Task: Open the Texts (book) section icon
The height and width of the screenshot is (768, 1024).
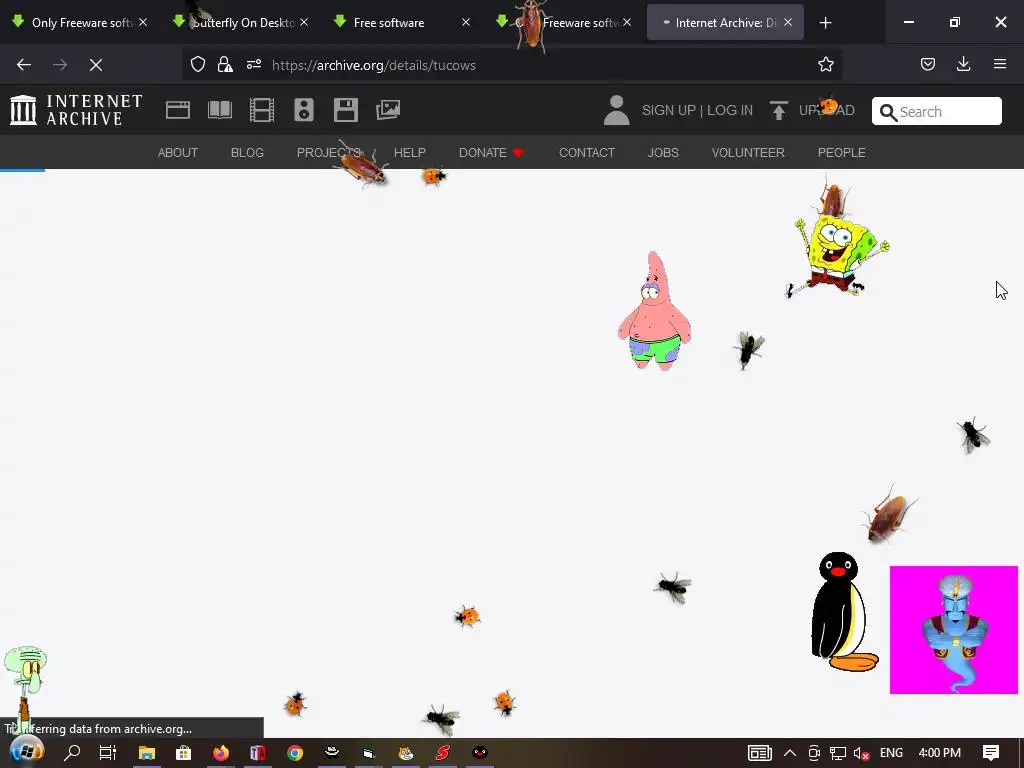Action: tap(219, 110)
